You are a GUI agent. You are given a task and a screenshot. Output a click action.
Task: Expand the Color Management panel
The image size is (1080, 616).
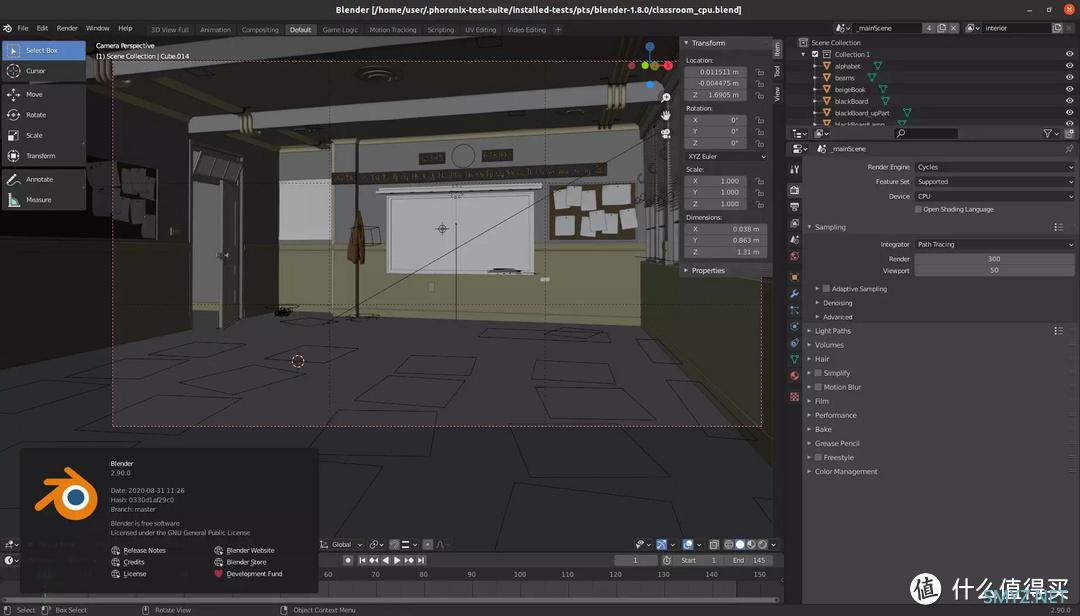pos(845,472)
